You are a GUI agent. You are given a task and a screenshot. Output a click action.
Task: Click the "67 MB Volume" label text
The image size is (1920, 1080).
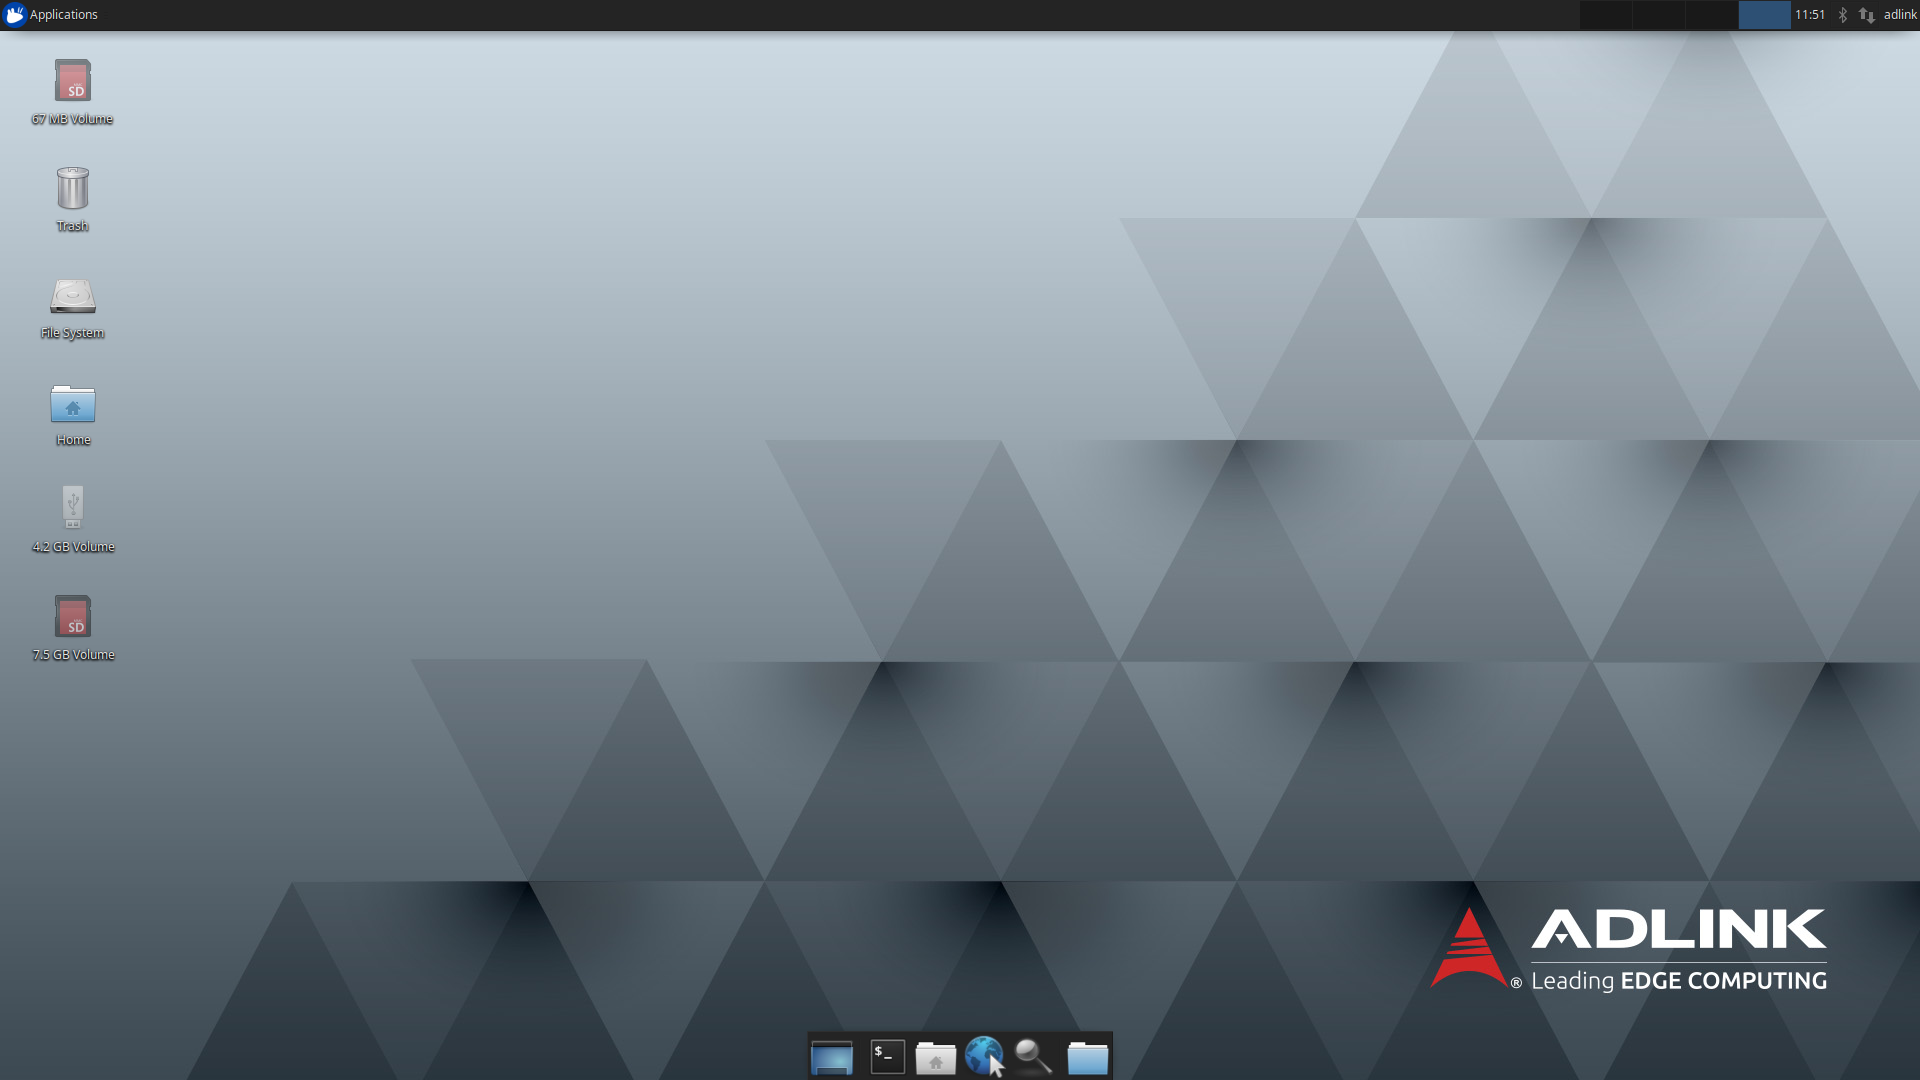(73, 119)
